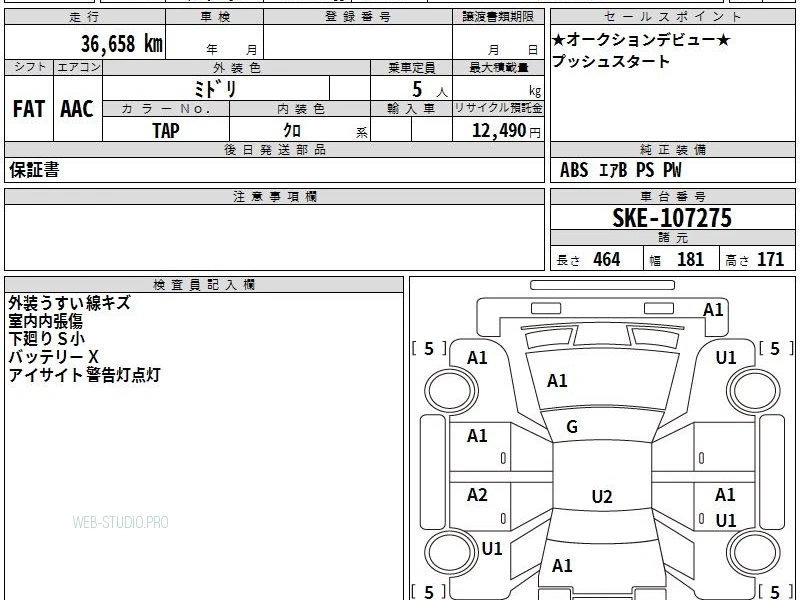The width and height of the screenshot is (800, 600).
Task: Click the エアコン header
Action: pos(78,67)
